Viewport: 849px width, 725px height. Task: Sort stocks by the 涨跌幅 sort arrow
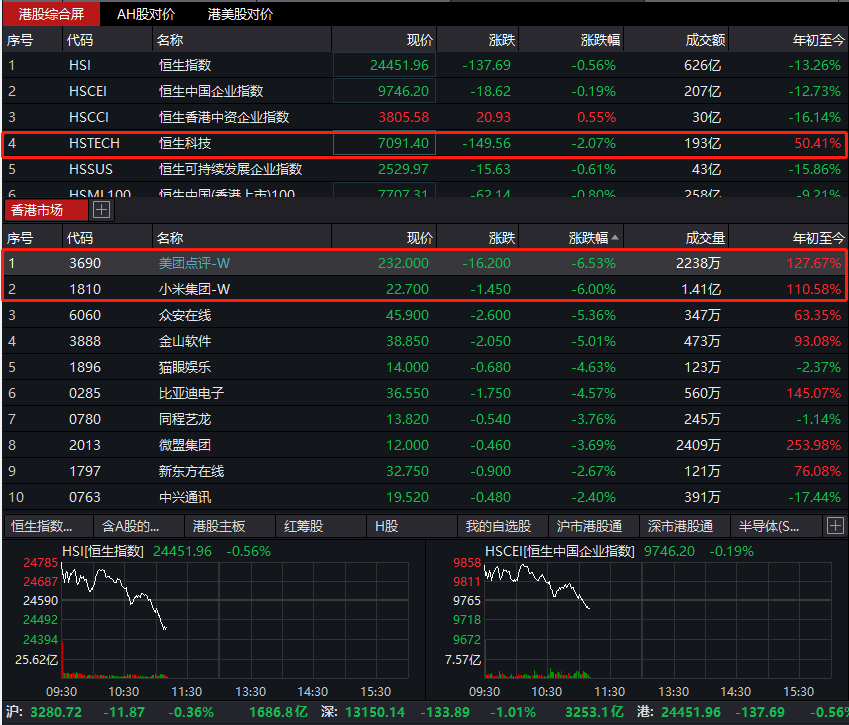pyautogui.click(x=615, y=238)
